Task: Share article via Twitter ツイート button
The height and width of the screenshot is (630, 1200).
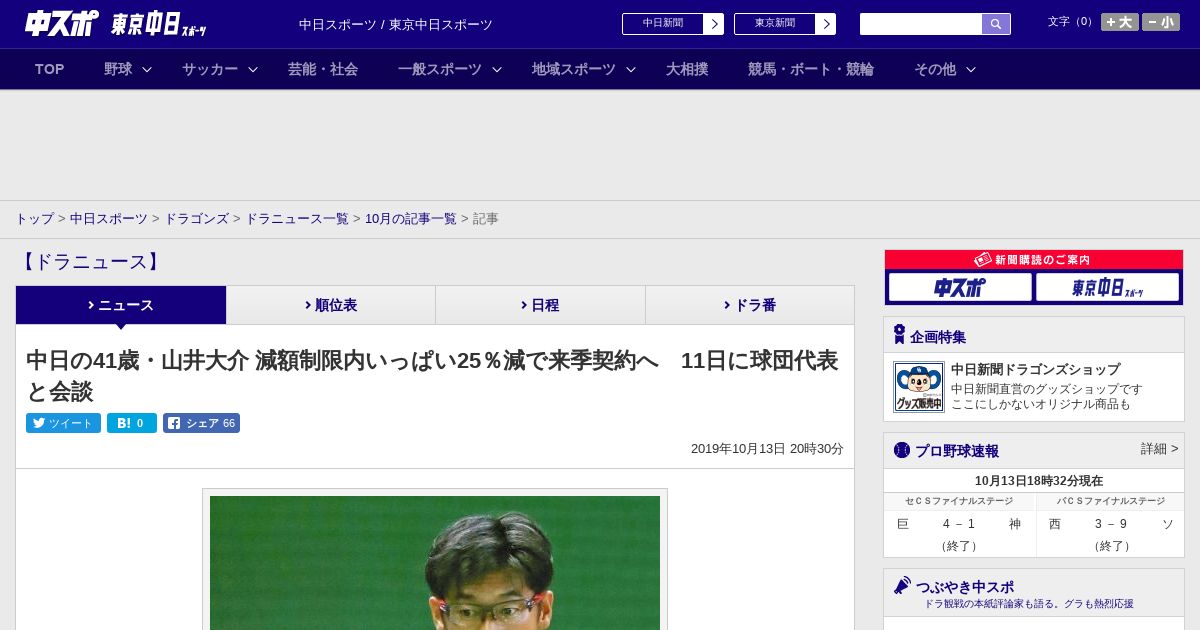Action: click(x=63, y=423)
